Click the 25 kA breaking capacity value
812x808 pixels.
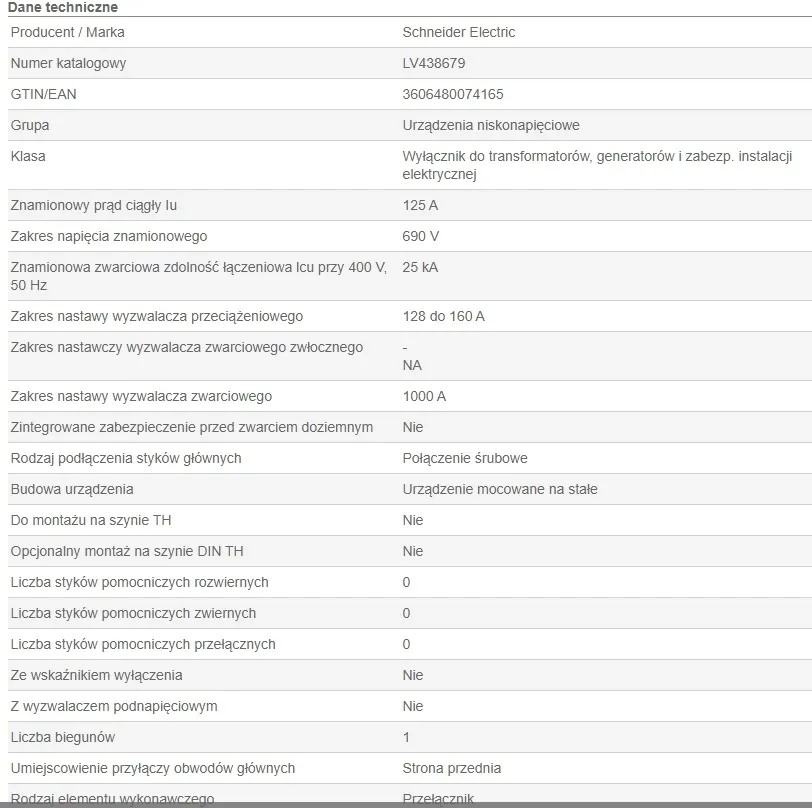tap(420, 267)
